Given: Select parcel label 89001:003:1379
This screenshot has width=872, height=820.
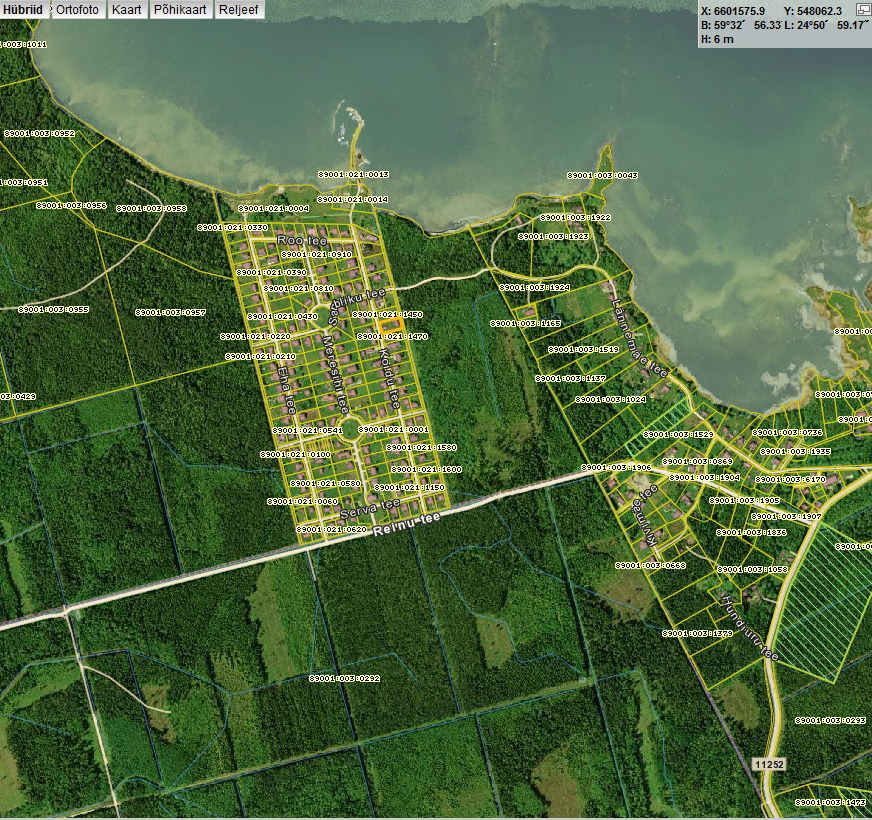Looking at the screenshot, I should [697, 633].
